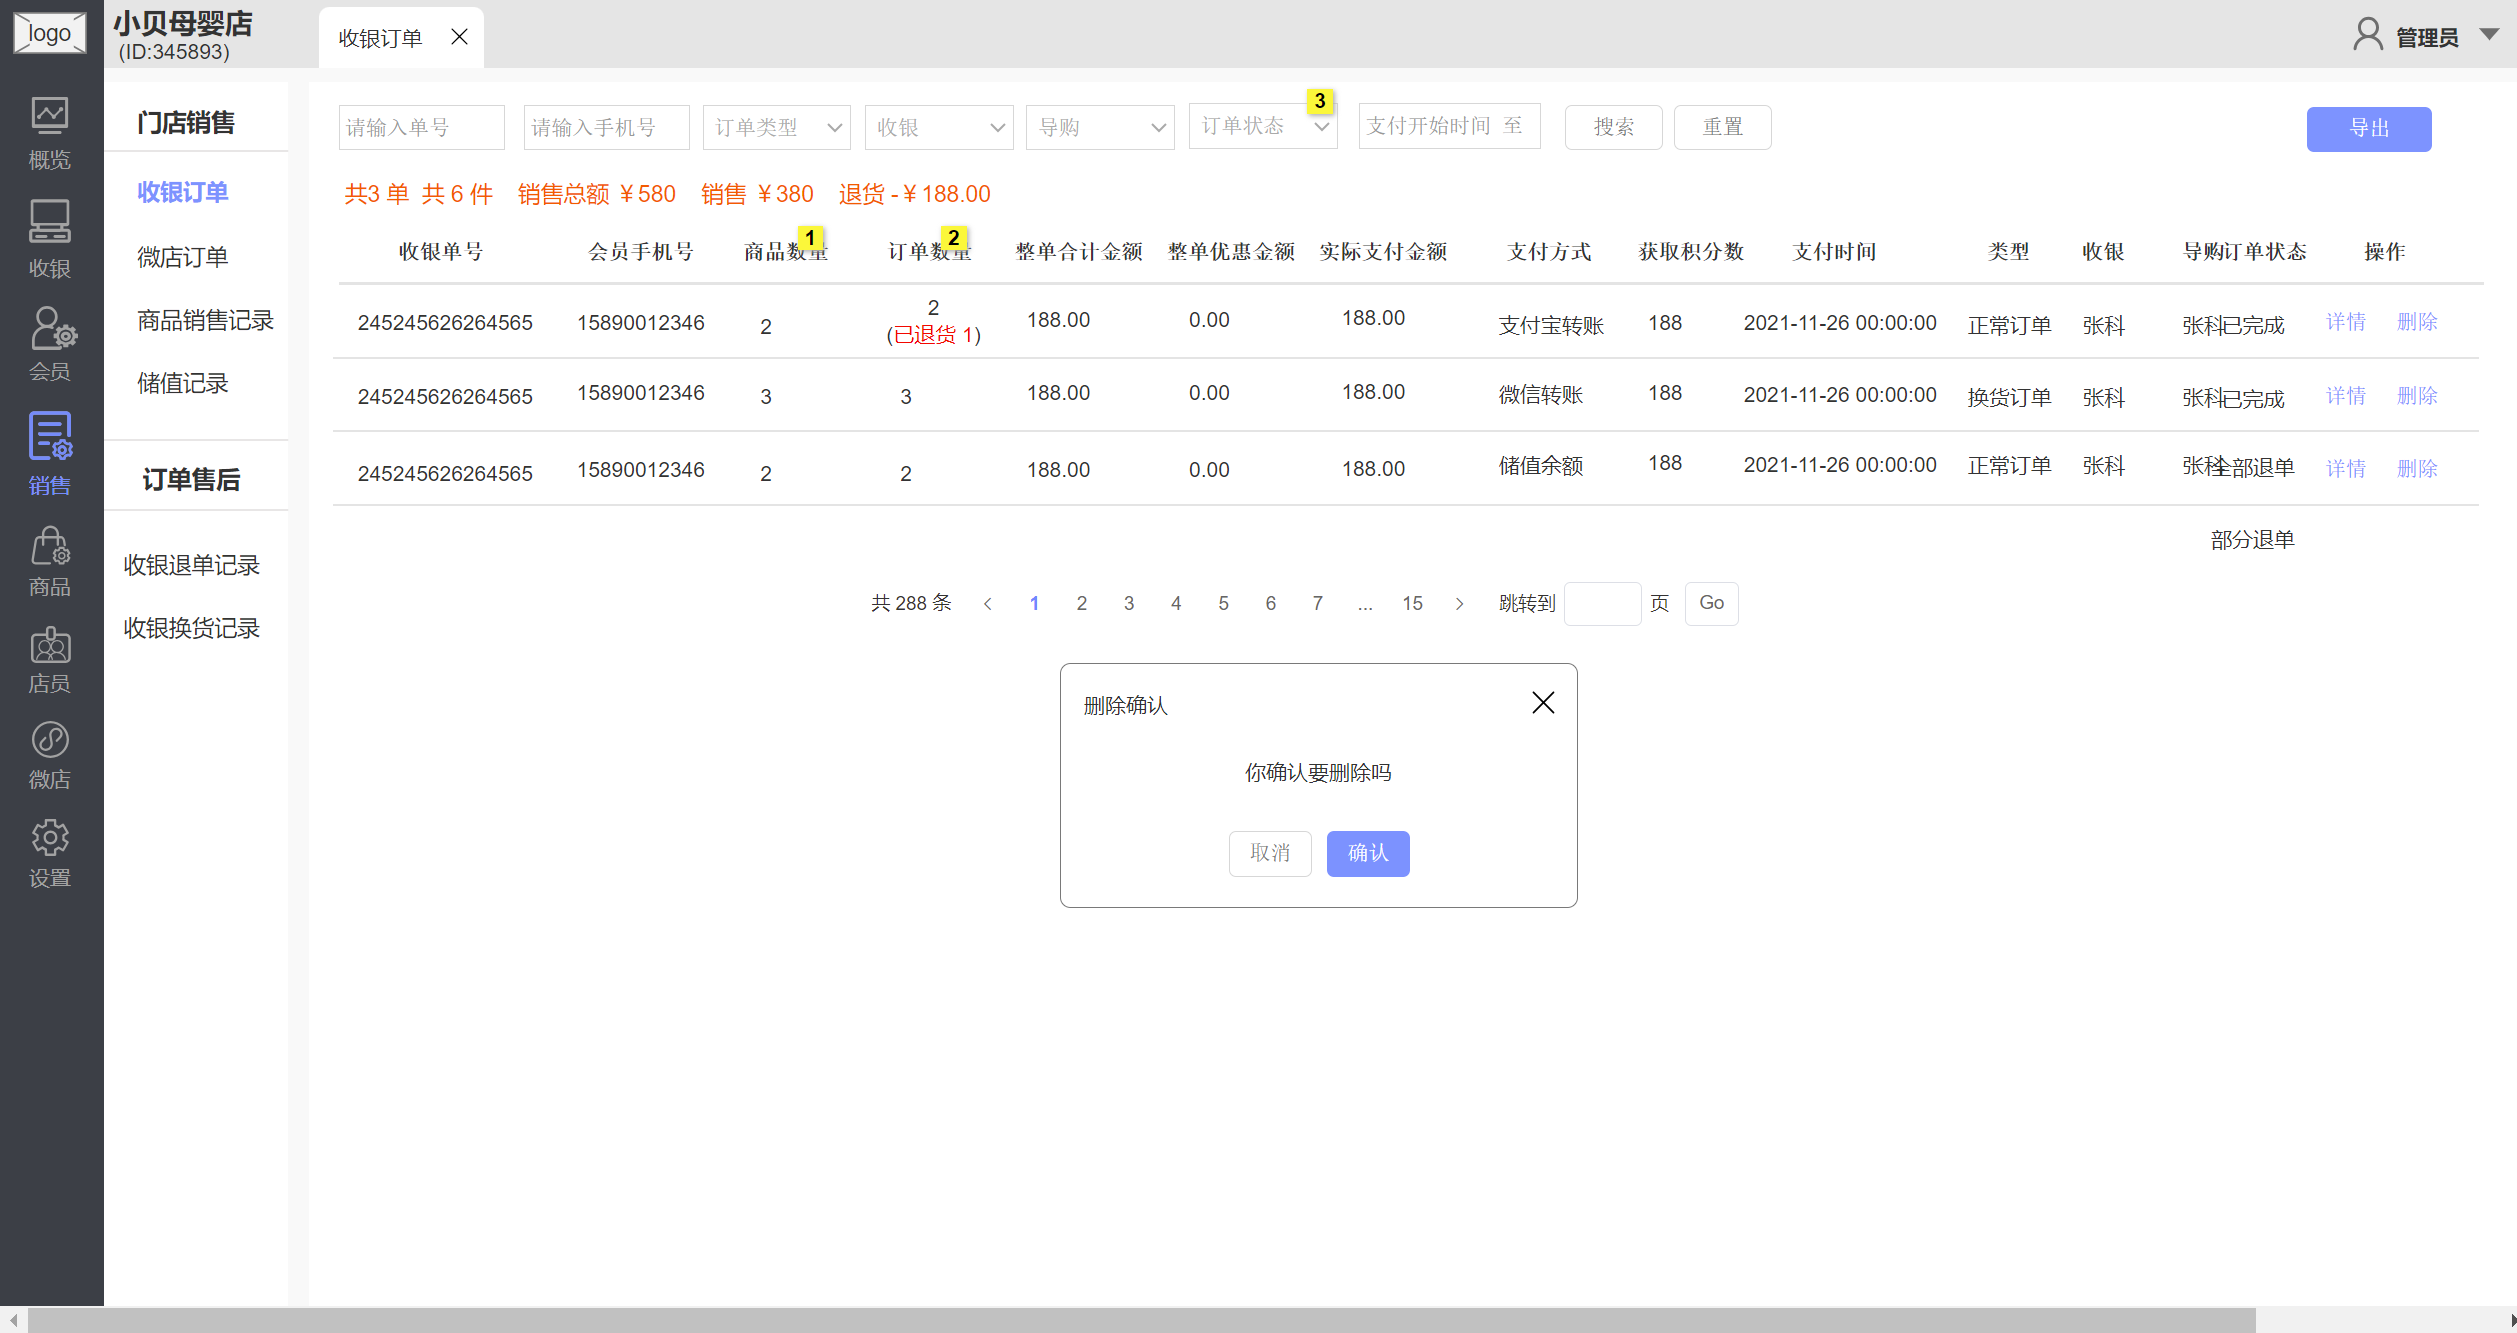Go to page 6
2517x1333 pixels.
coord(1271,604)
